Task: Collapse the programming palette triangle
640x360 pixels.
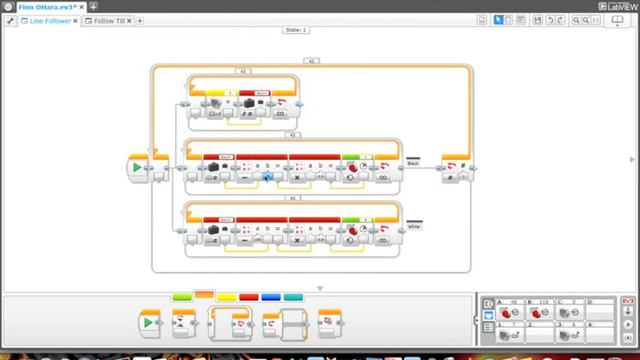Action: point(320,289)
